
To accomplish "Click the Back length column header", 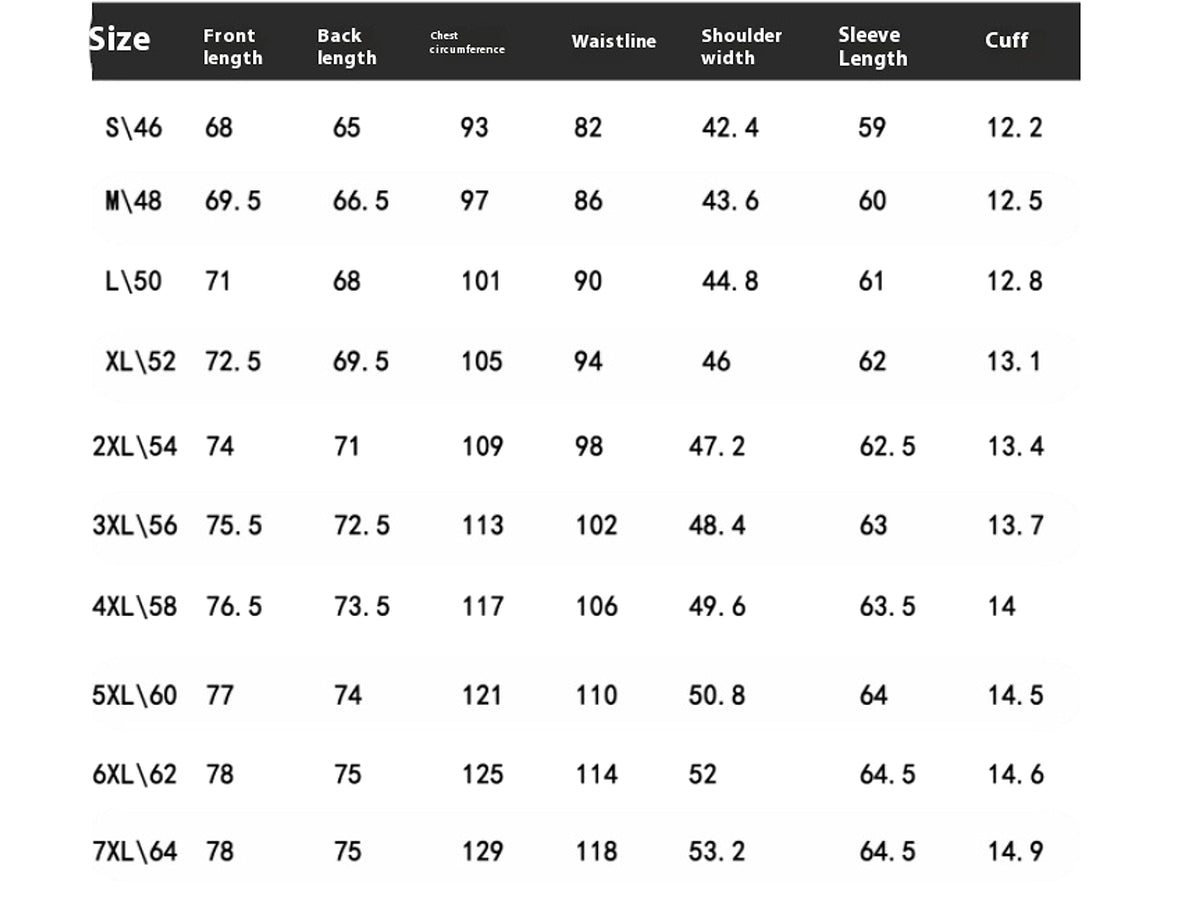I will (x=347, y=47).
